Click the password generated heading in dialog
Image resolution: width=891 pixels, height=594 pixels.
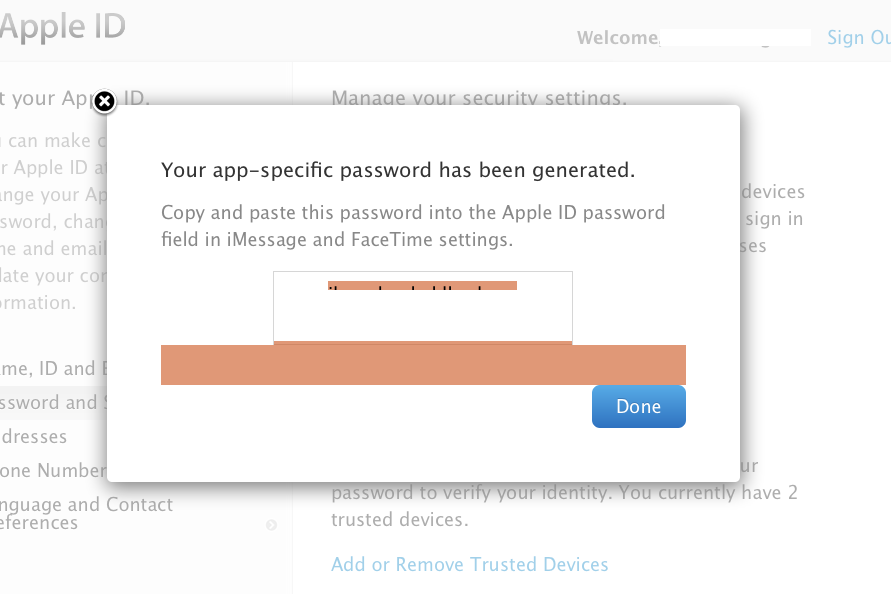[398, 171]
